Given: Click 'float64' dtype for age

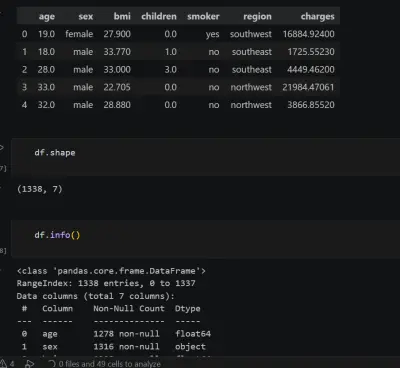Looking at the screenshot, I should pyautogui.click(x=193, y=334).
